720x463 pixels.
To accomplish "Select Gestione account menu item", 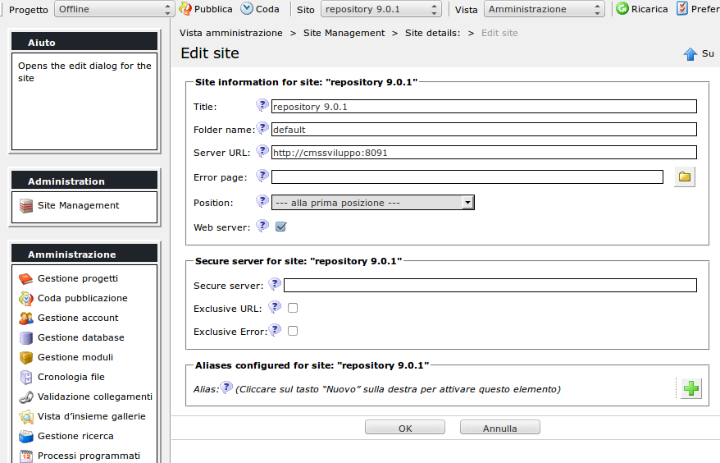I will tap(77, 318).
